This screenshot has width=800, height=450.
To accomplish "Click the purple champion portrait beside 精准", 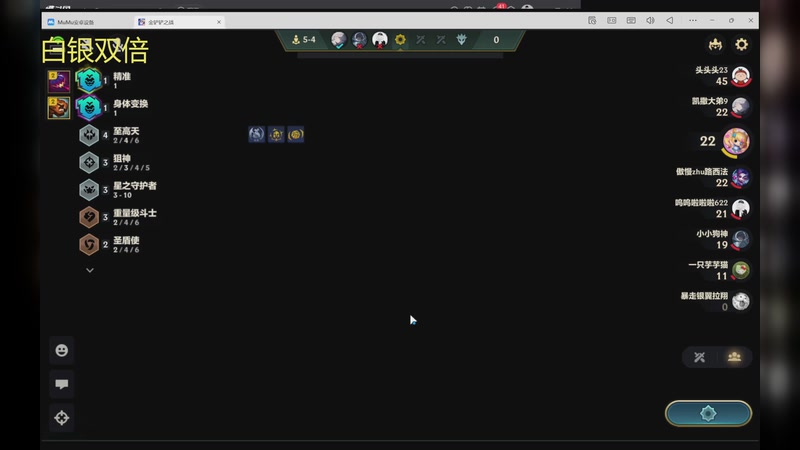I will click(59, 82).
